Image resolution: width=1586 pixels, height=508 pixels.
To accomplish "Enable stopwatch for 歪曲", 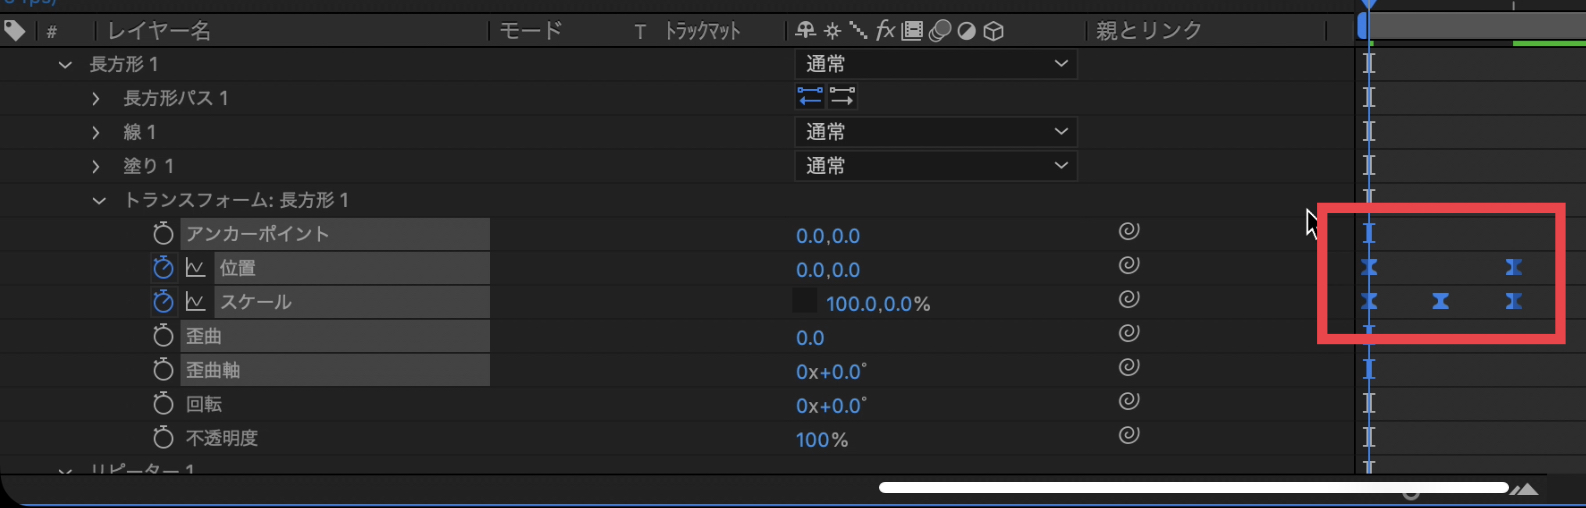I will 163,336.
